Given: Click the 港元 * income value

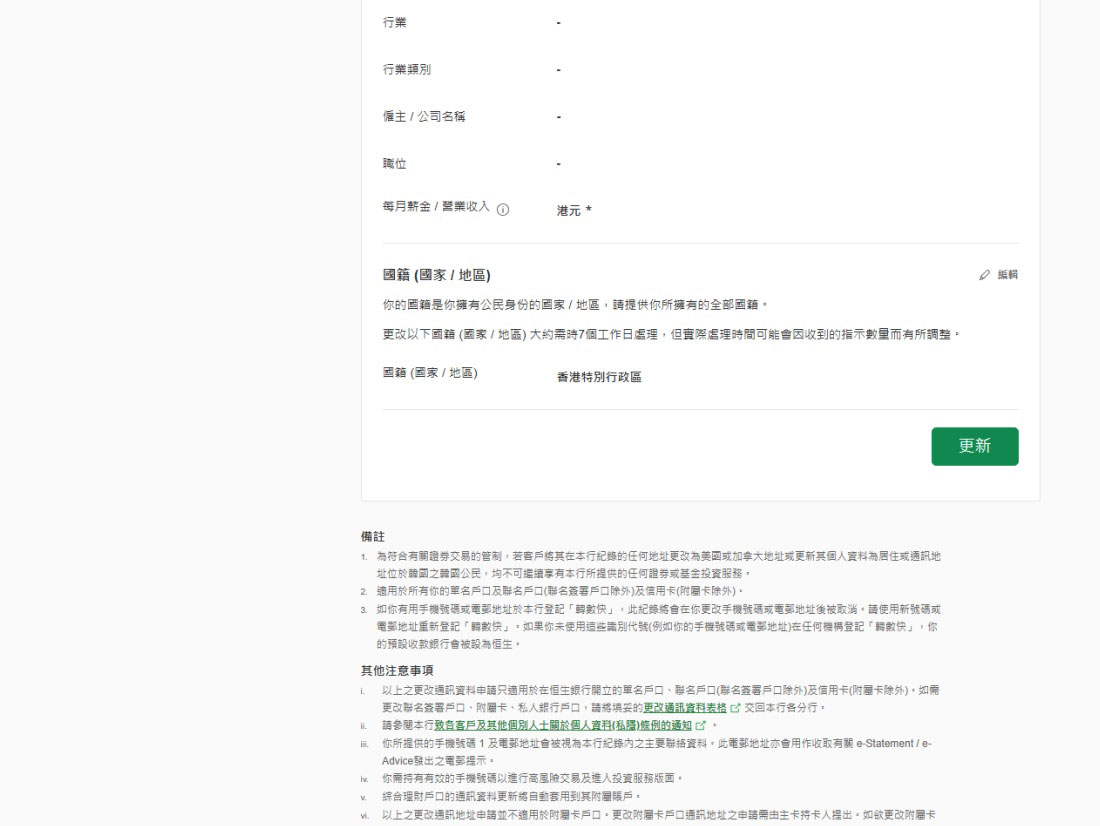Looking at the screenshot, I should coord(574,211).
